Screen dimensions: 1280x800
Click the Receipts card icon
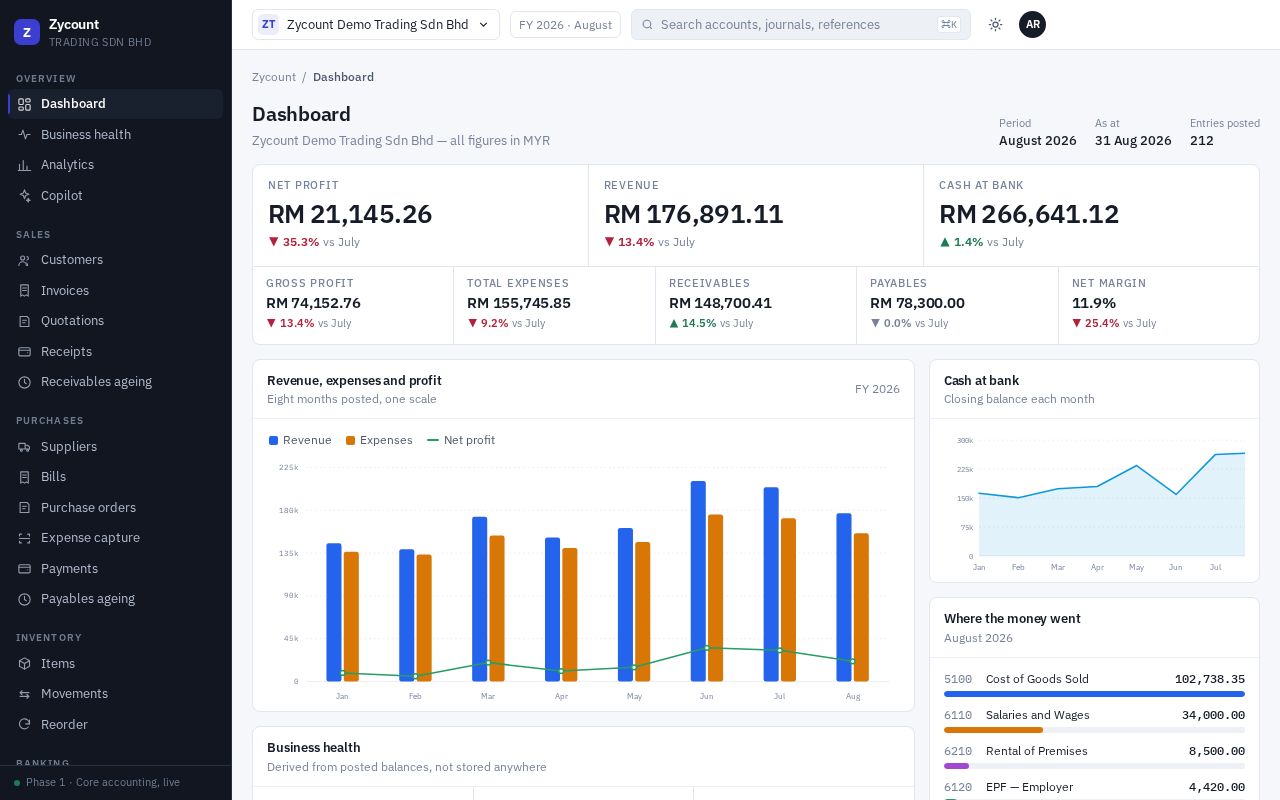click(x=25, y=352)
